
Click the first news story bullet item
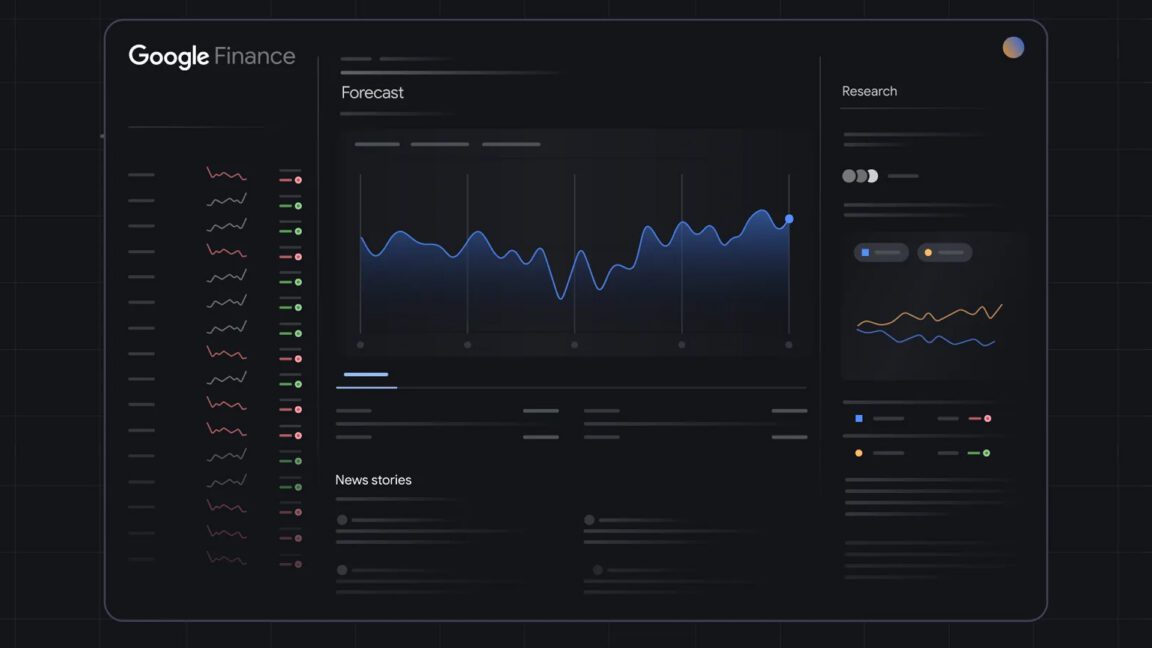pos(341,519)
